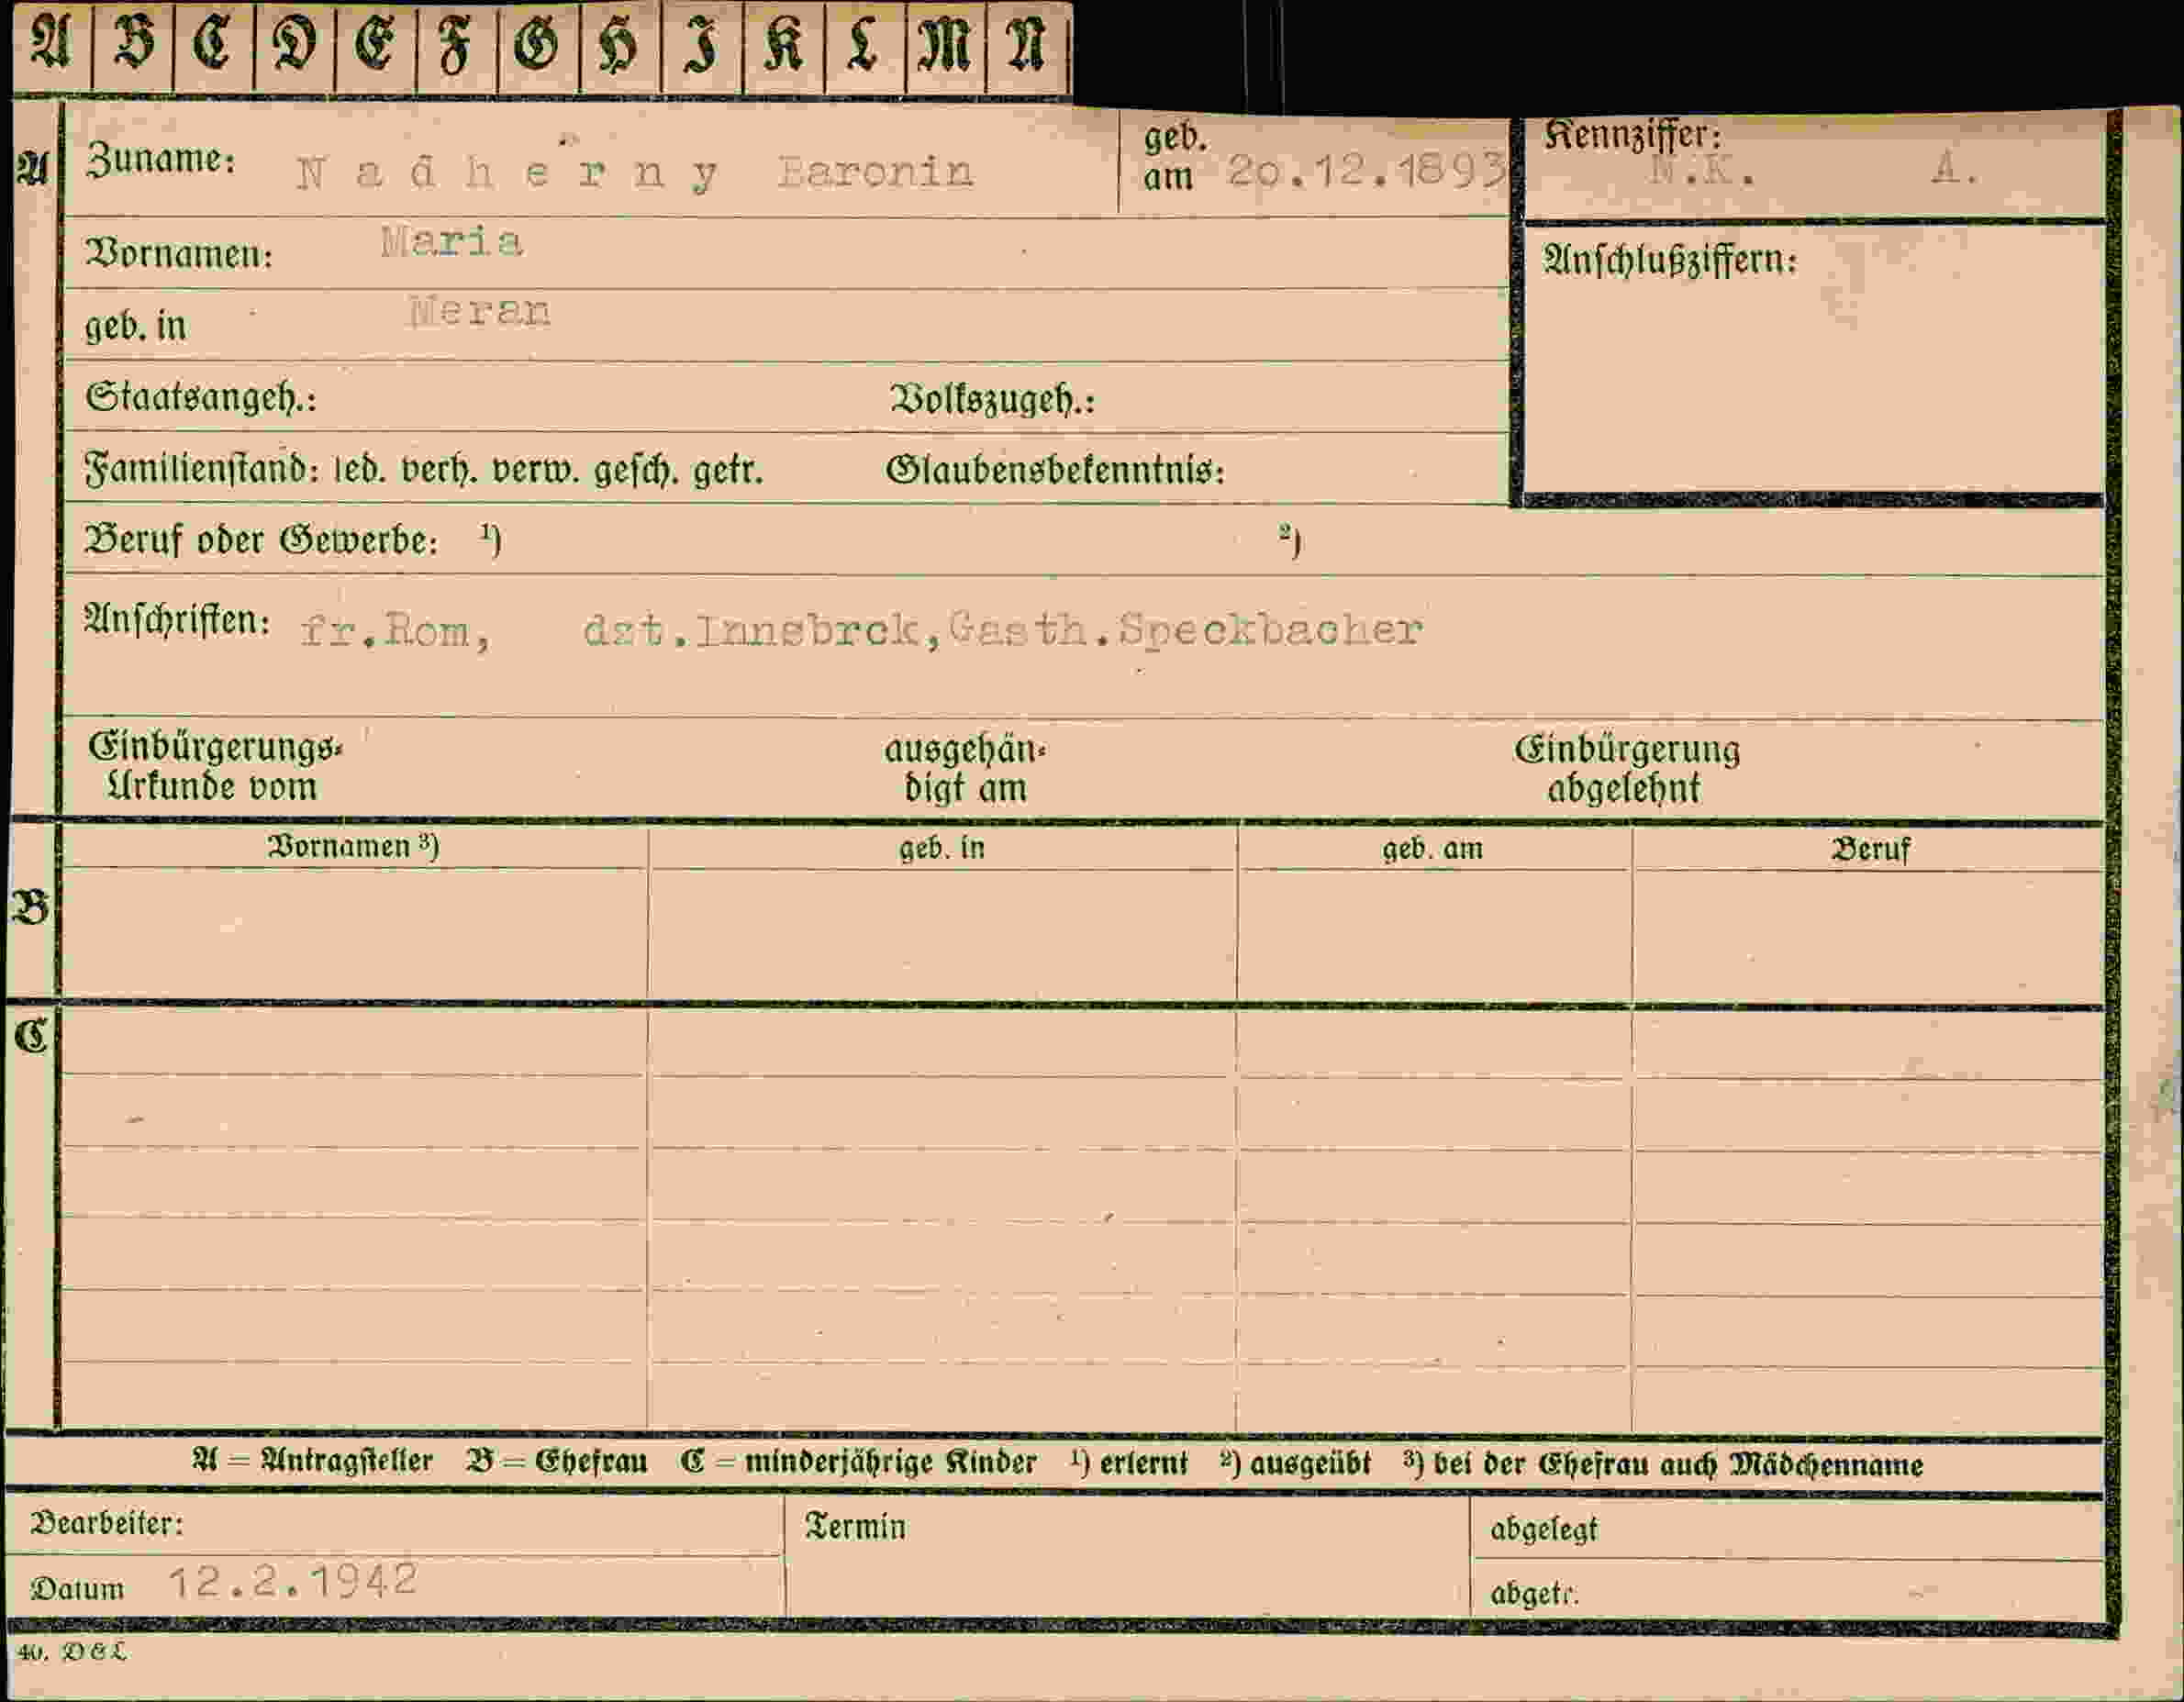Screen dimensions: 2184x1702
Task: Click the section C marker letter
Action: click(x=30, y=1036)
